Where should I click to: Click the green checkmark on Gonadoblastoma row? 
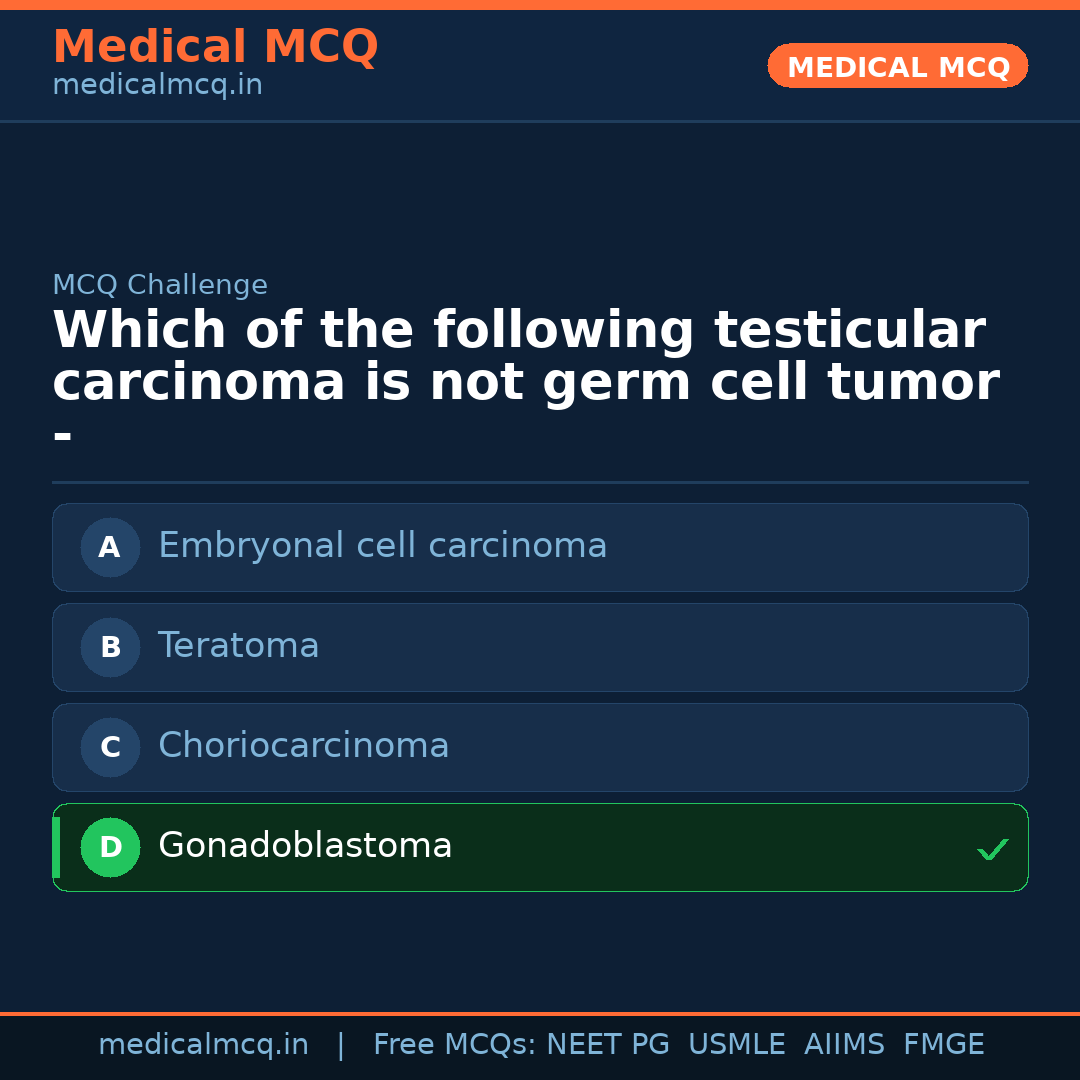click(x=992, y=849)
